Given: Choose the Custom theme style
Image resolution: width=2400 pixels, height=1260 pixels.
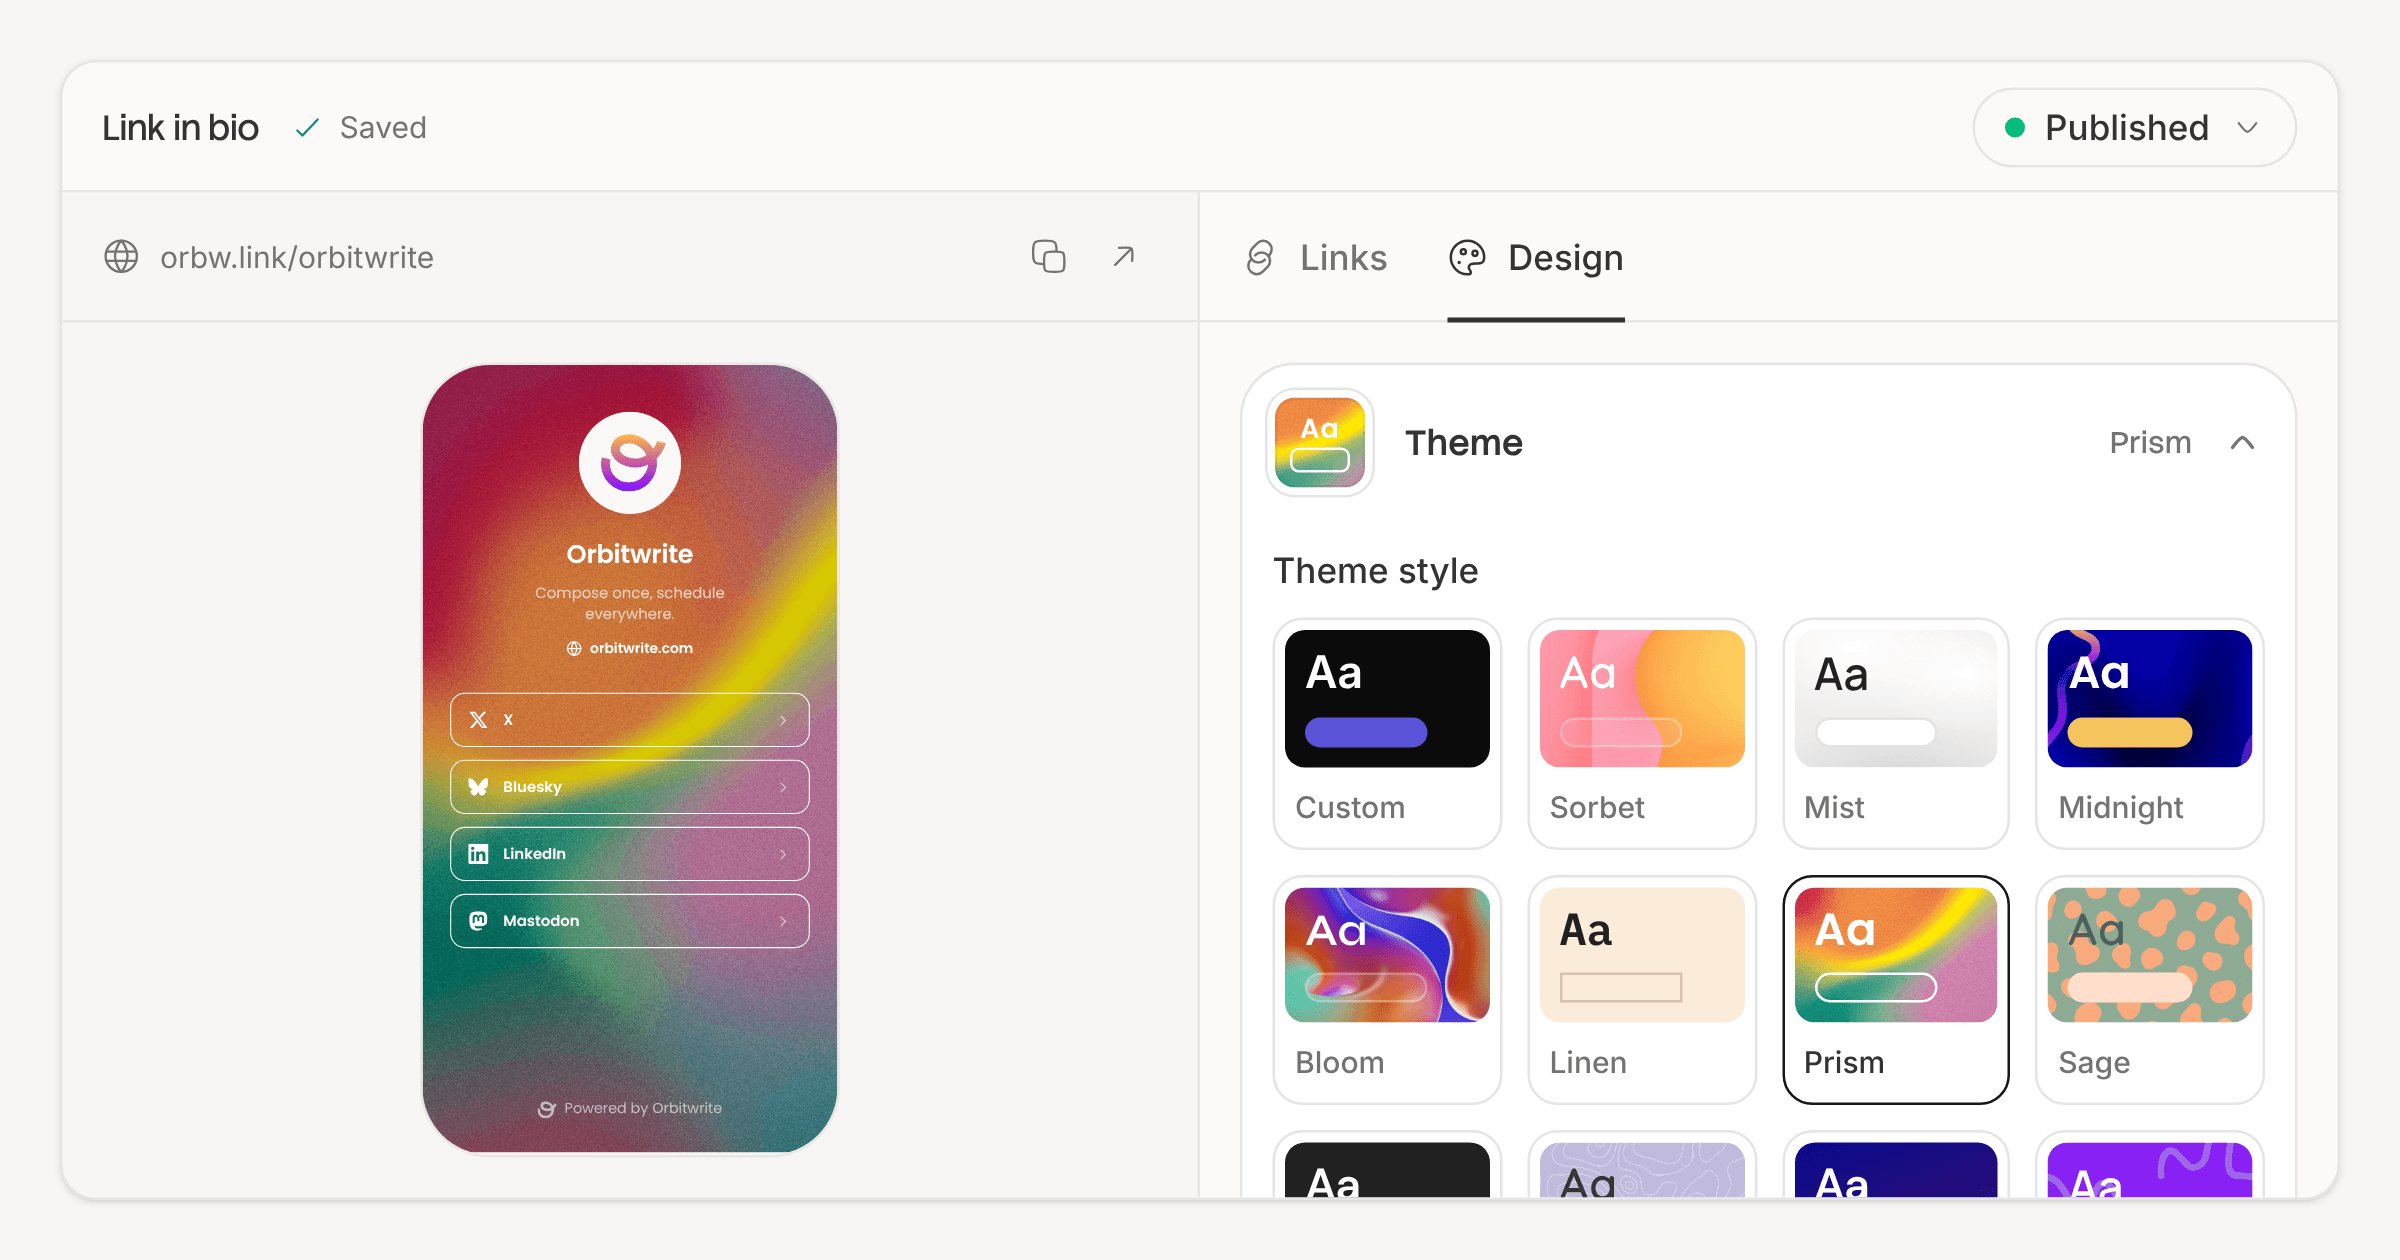Looking at the screenshot, I should [1387, 733].
